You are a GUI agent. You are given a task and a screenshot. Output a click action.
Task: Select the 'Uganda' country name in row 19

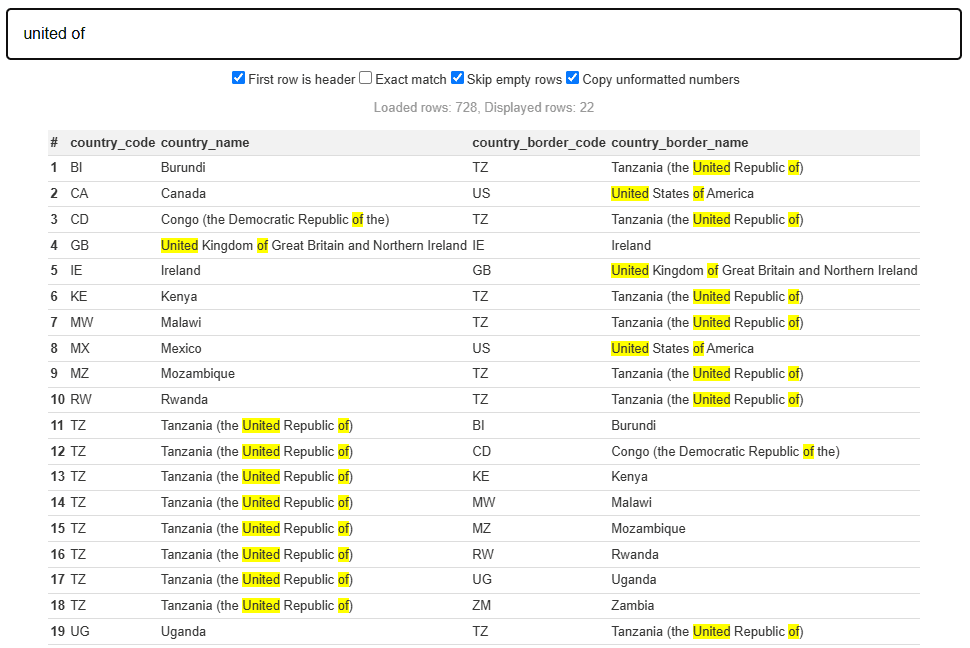(x=183, y=632)
